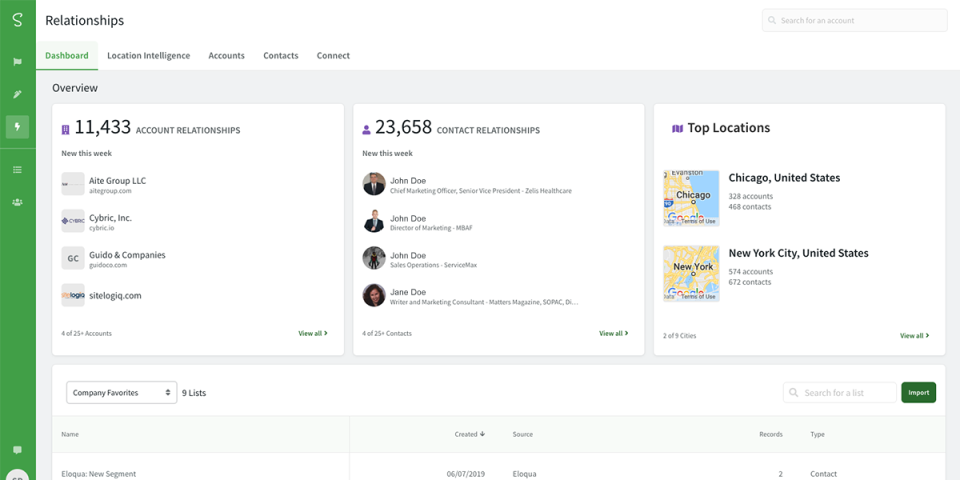Viewport: 960px width, 480px height.
Task: Select the lightning bolt sidebar icon
Action: coord(17,127)
